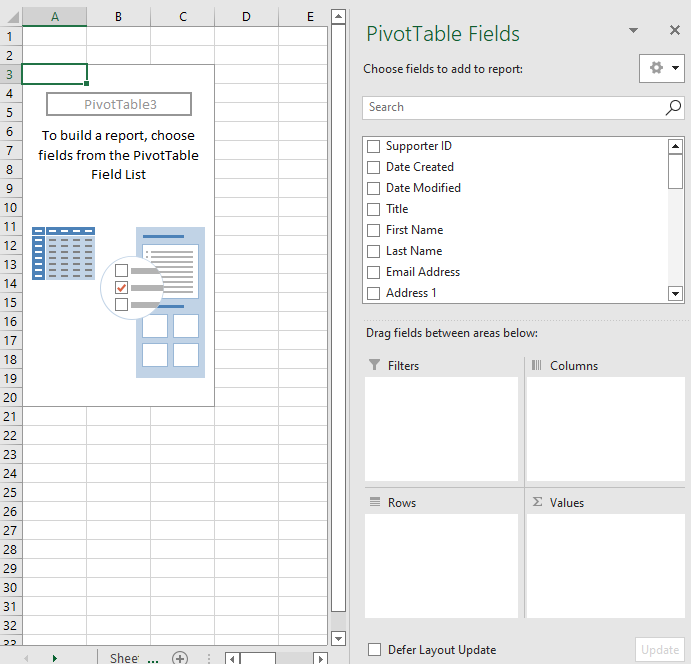Toggle Defer Layout Update checkbox
Viewport: 691px width, 664px height.
pos(374,650)
